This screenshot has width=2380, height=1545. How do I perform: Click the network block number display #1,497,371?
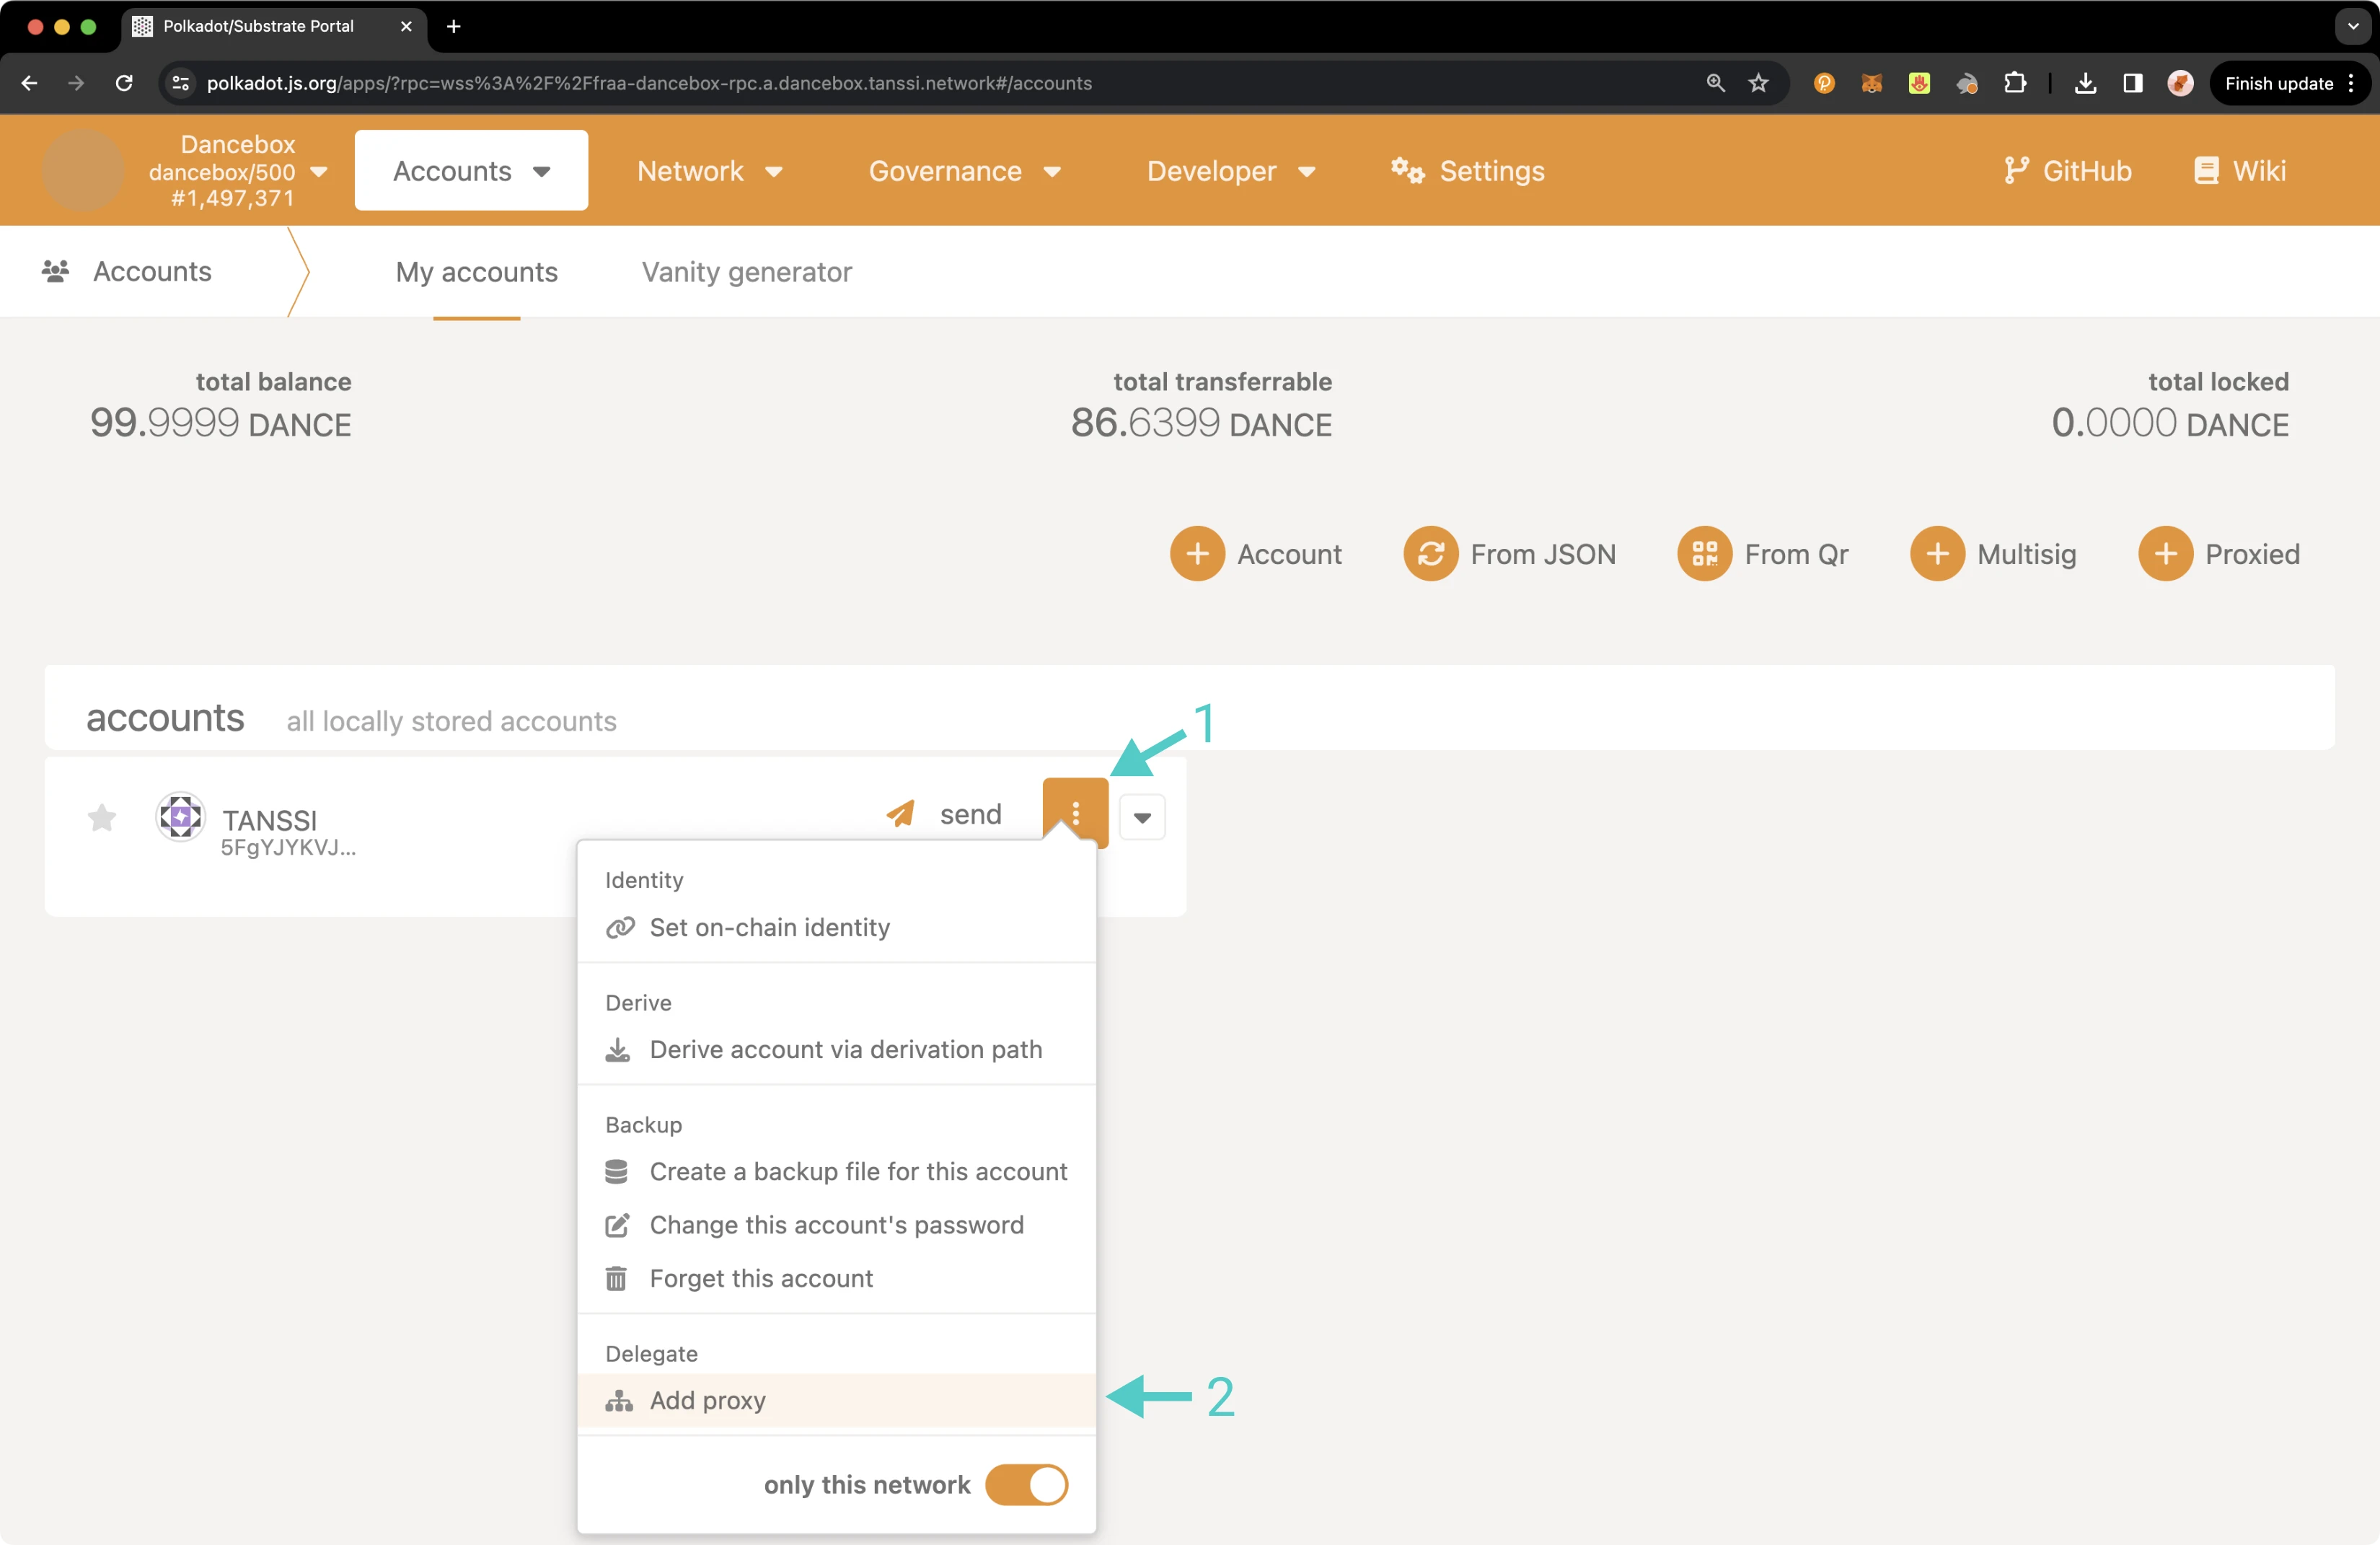pyautogui.click(x=236, y=196)
